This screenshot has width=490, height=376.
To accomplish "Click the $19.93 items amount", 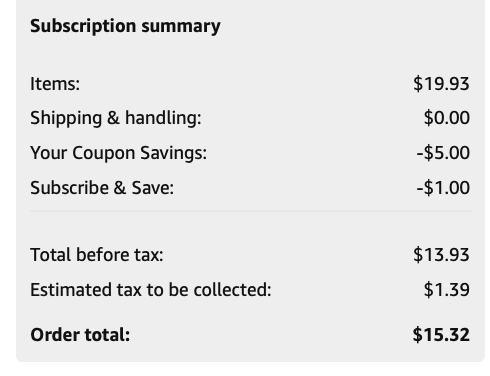I will (x=441, y=83).
